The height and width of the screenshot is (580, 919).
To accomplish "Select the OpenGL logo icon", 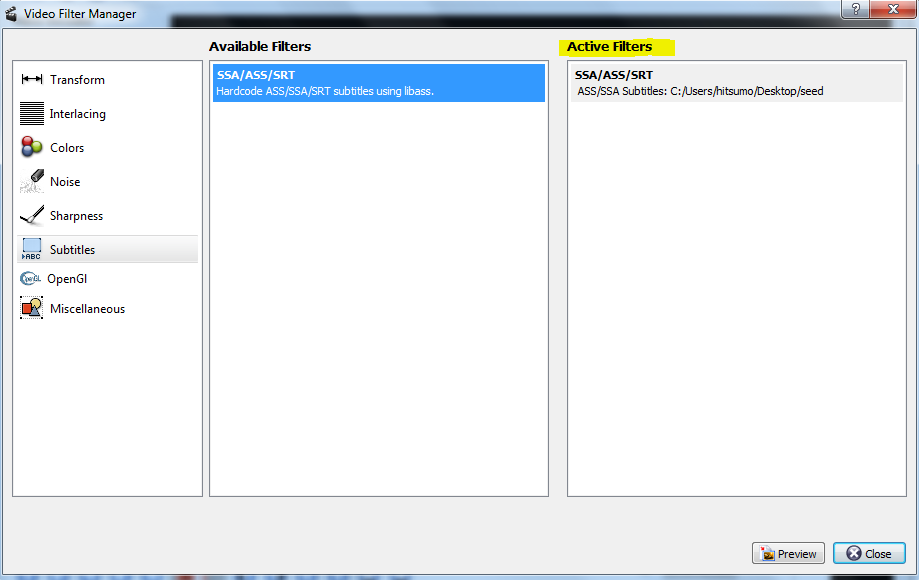I will tap(31, 279).
